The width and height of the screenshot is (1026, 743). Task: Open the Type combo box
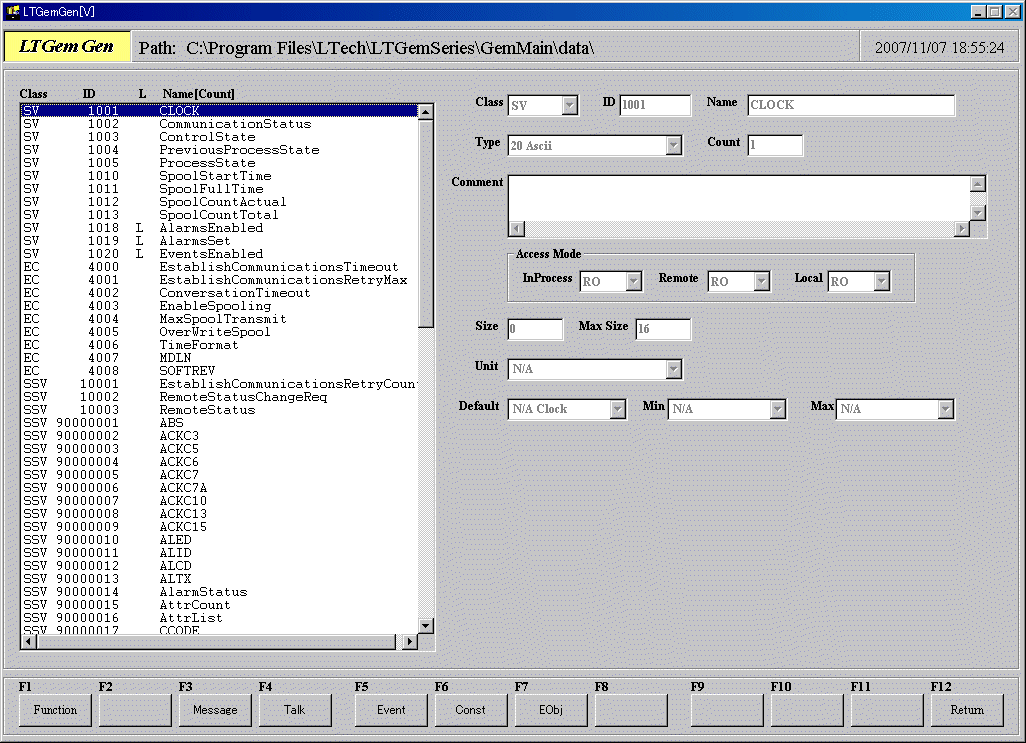point(673,146)
